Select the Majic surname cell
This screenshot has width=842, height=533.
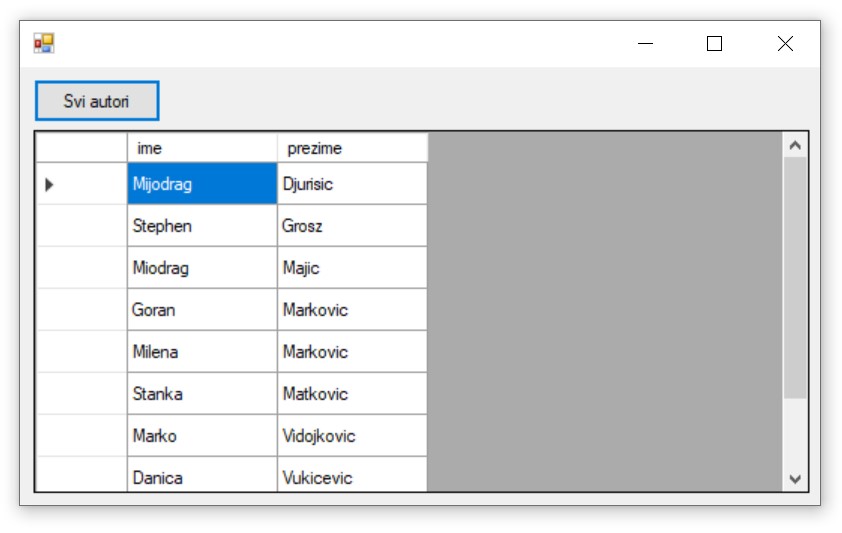[x=352, y=268]
